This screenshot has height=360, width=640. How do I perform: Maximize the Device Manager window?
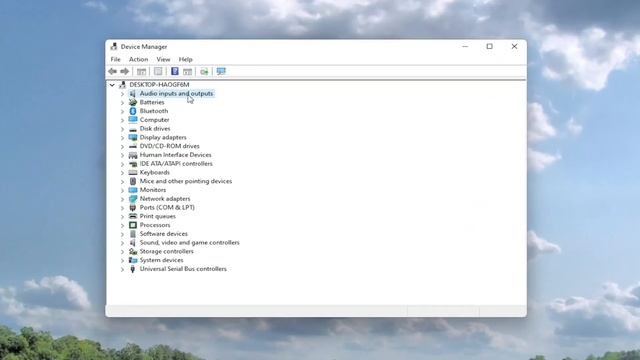pos(489,47)
